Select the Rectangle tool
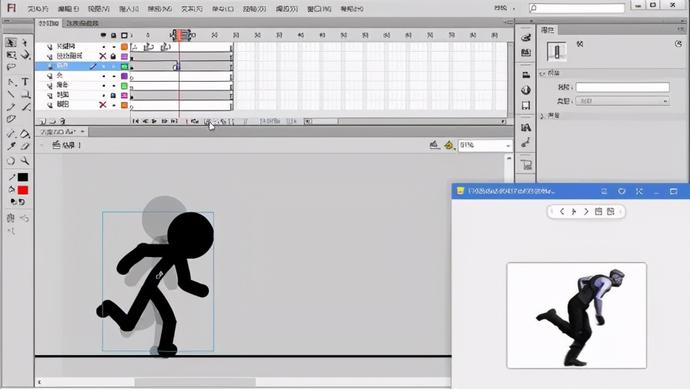 pyautogui.click(x=25, y=94)
